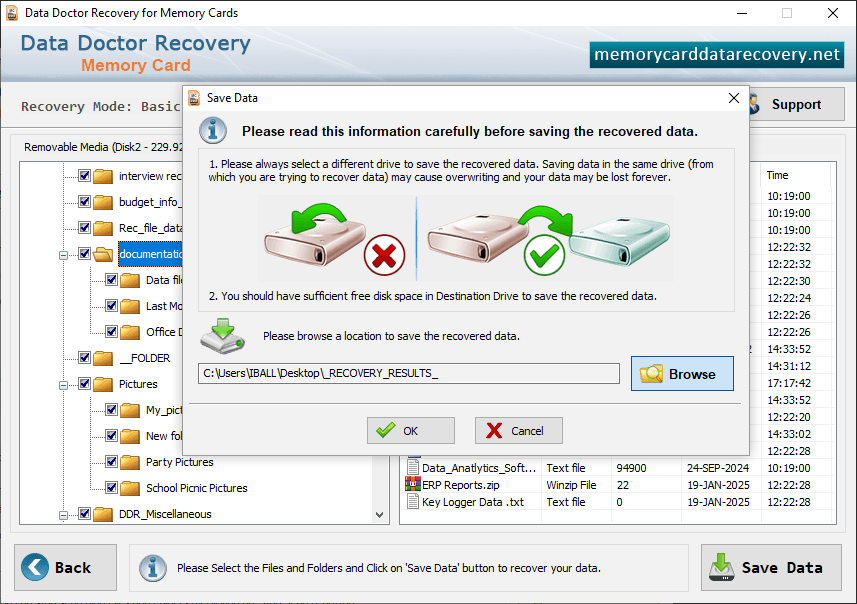Toggle checkbox for Office Documents folder
Viewport: 857px width, 604px height.
tap(111, 332)
